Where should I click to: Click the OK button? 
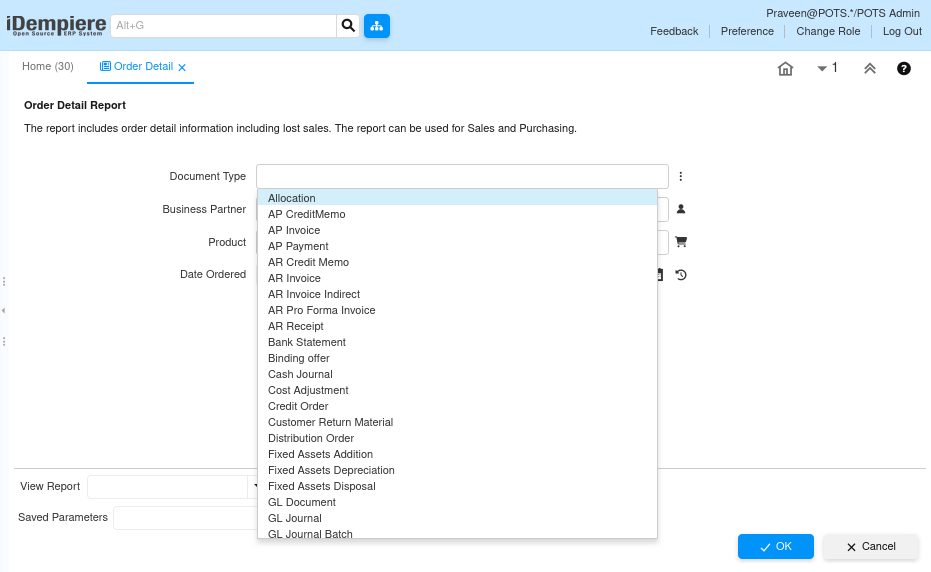coord(775,546)
